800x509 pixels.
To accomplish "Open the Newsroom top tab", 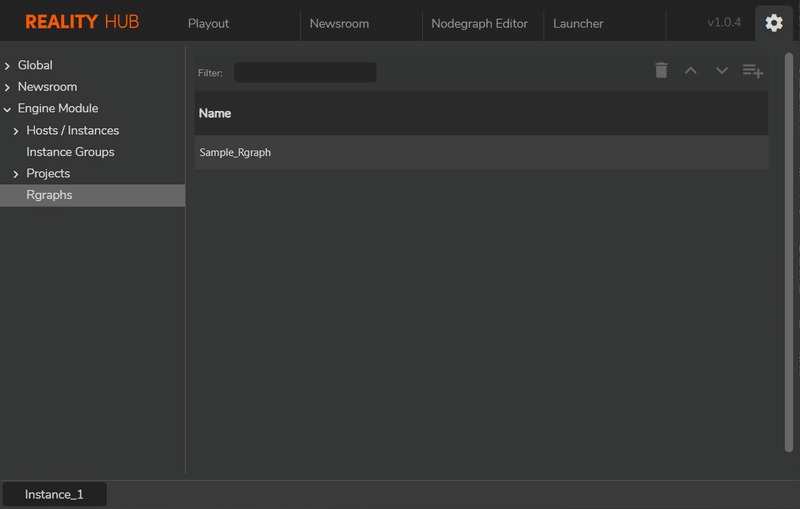I will (x=339, y=23).
